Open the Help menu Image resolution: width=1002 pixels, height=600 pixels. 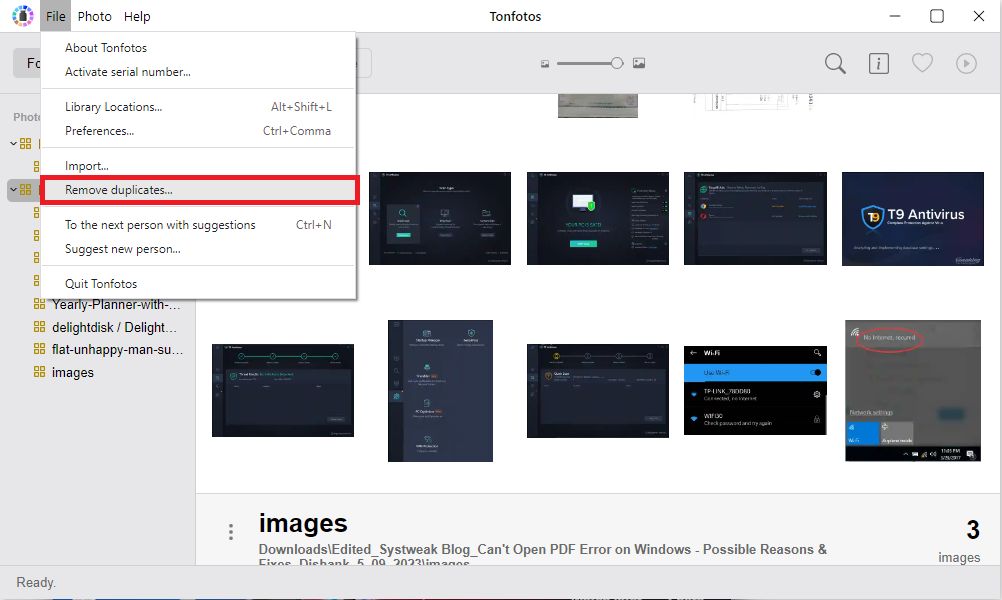(137, 16)
